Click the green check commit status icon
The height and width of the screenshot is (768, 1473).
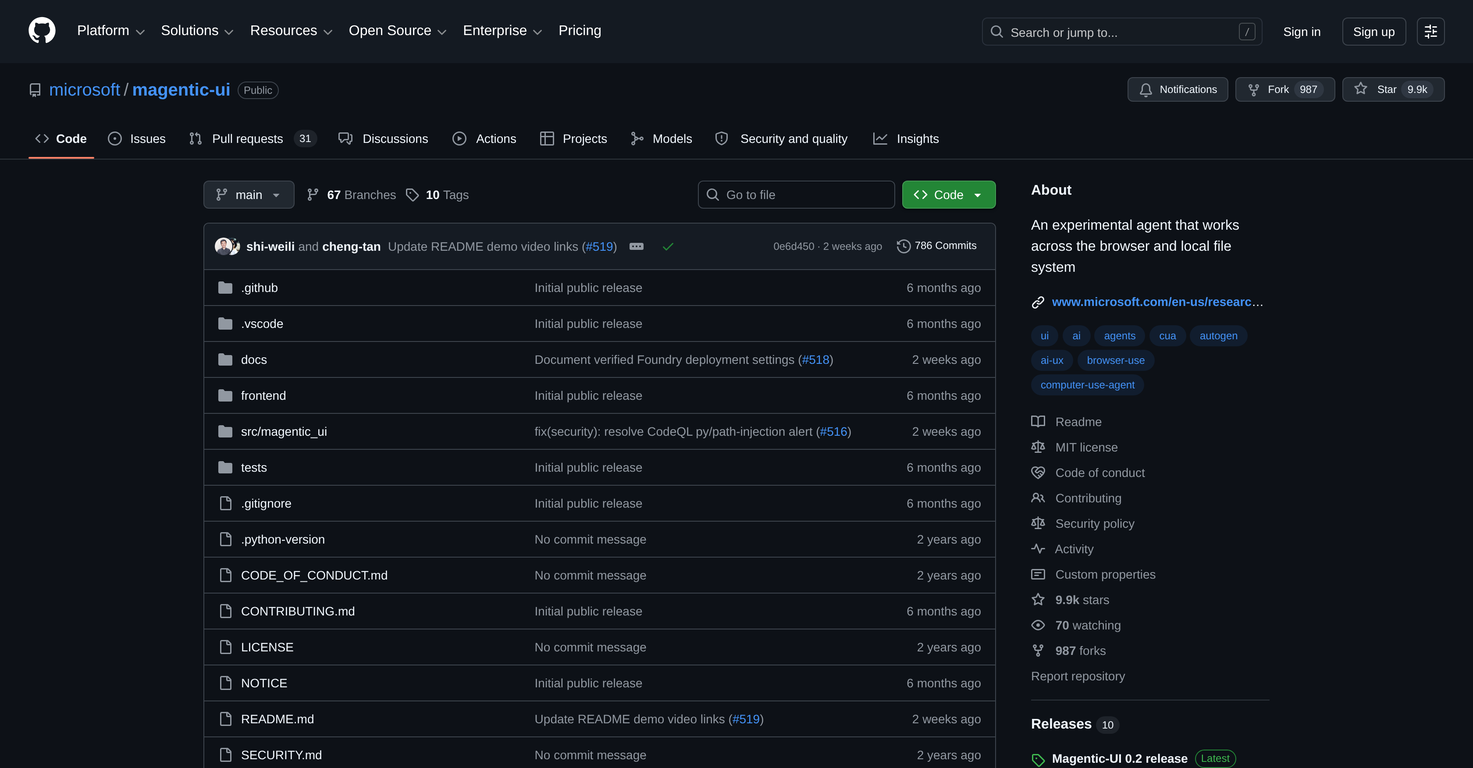[x=668, y=246]
